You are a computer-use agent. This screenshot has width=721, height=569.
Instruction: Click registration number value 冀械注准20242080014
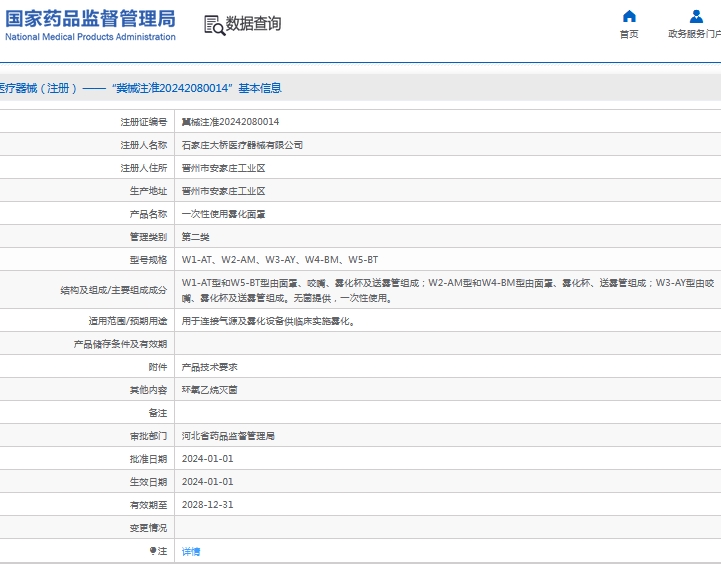pos(230,122)
